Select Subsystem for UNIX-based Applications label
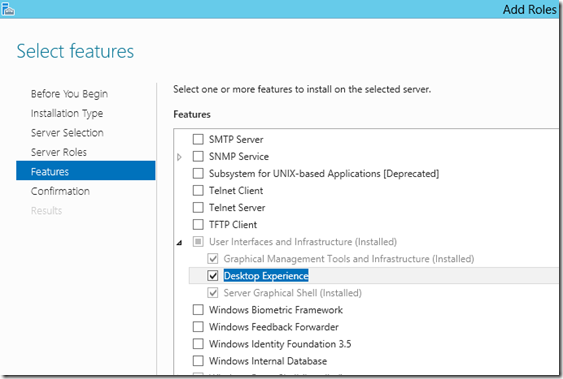Screen dimensions: 563x379 (x=324, y=174)
